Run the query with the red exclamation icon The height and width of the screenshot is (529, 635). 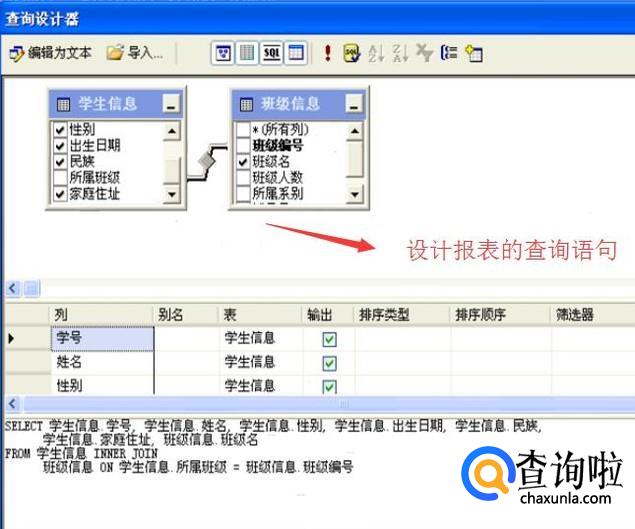coord(327,53)
